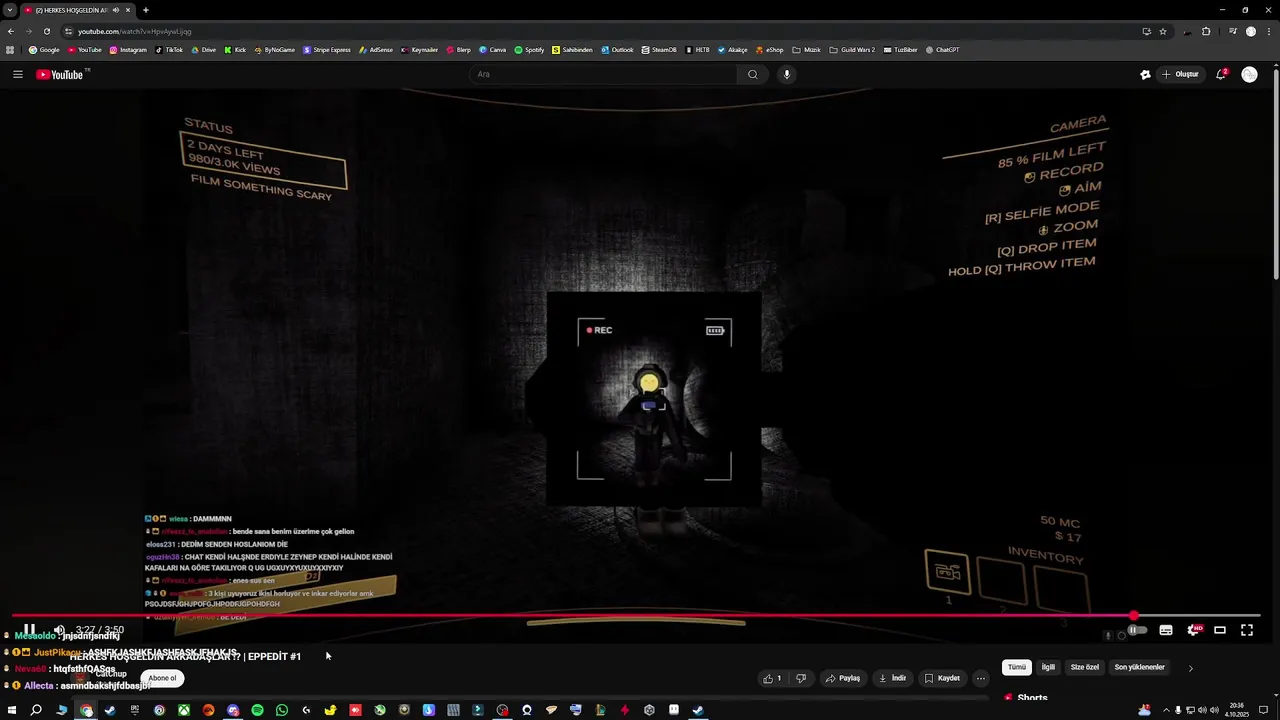Open the SteamDB bookmark
Image resolution: width=1280 pixels, height=720 pixels.
[659, 50]
